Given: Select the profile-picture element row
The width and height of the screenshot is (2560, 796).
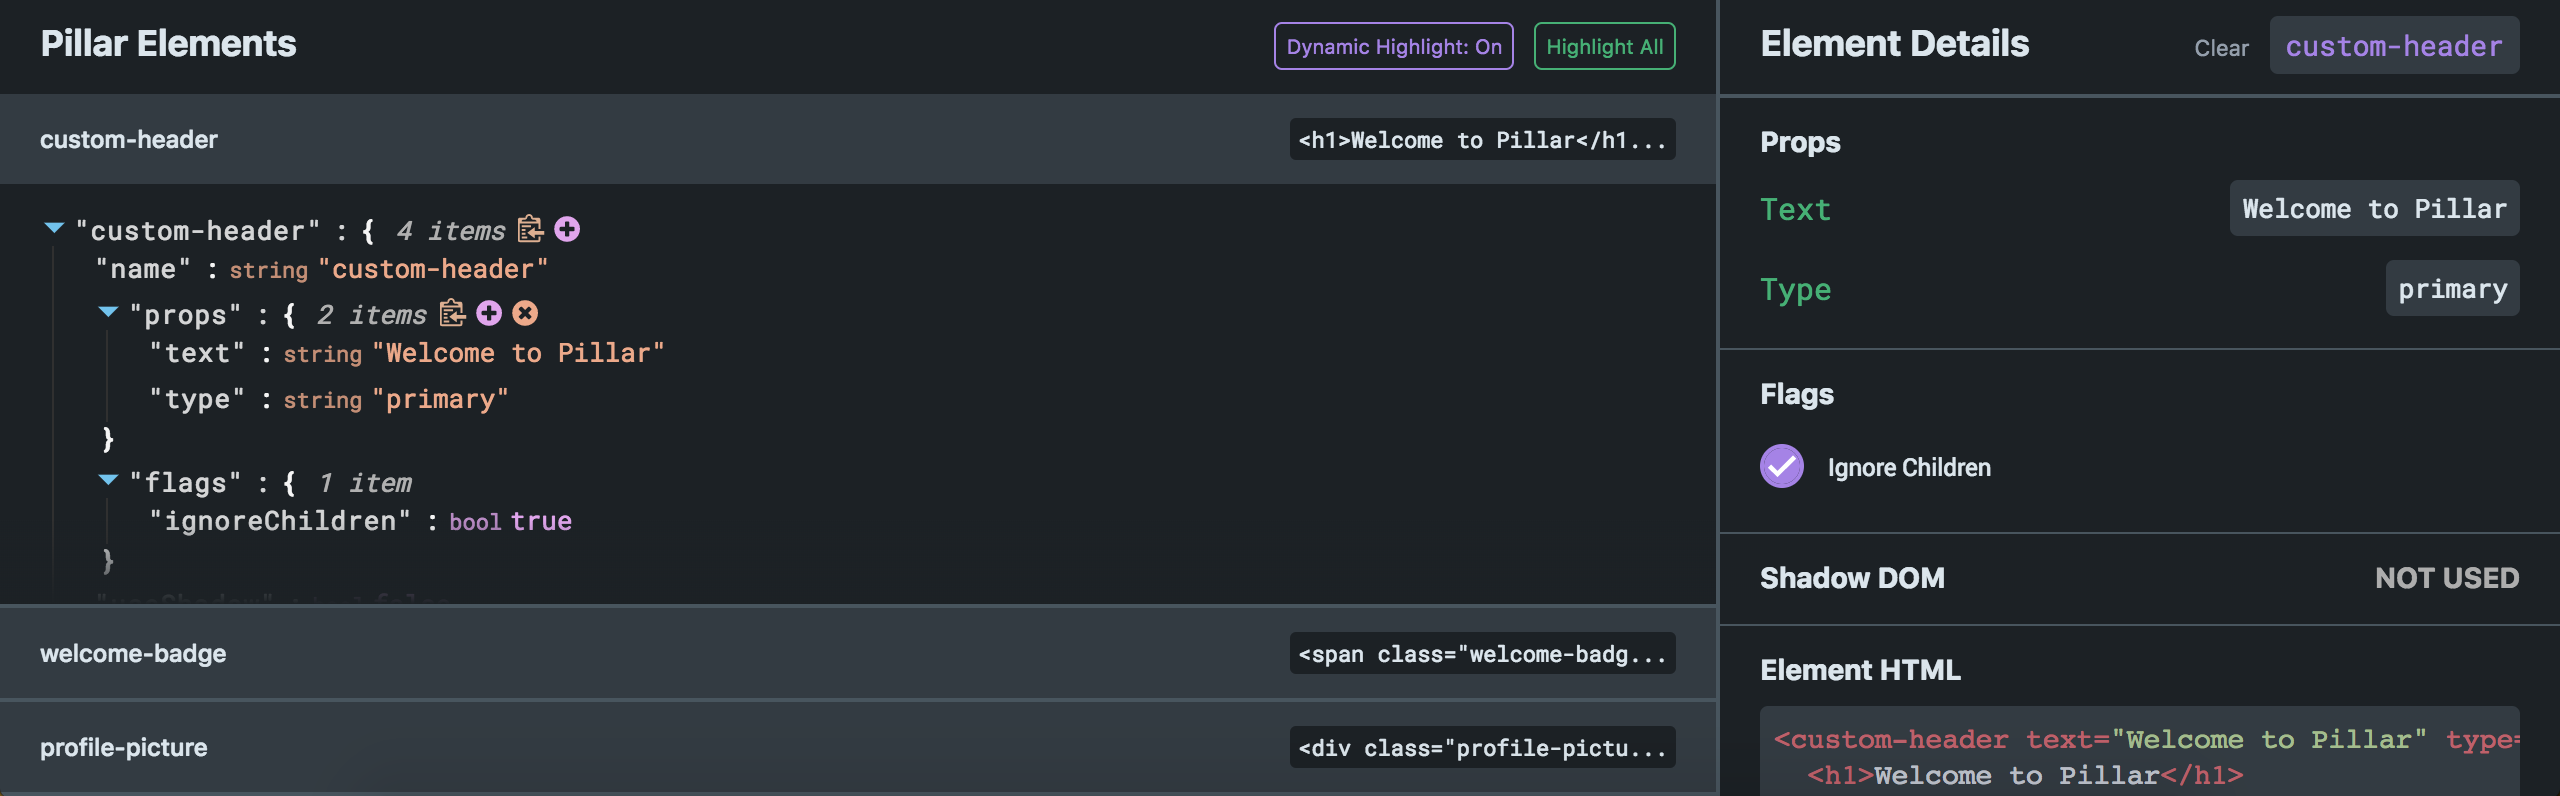Looking at the screenshot, I should pyautogui.click(x=124, y=748).
